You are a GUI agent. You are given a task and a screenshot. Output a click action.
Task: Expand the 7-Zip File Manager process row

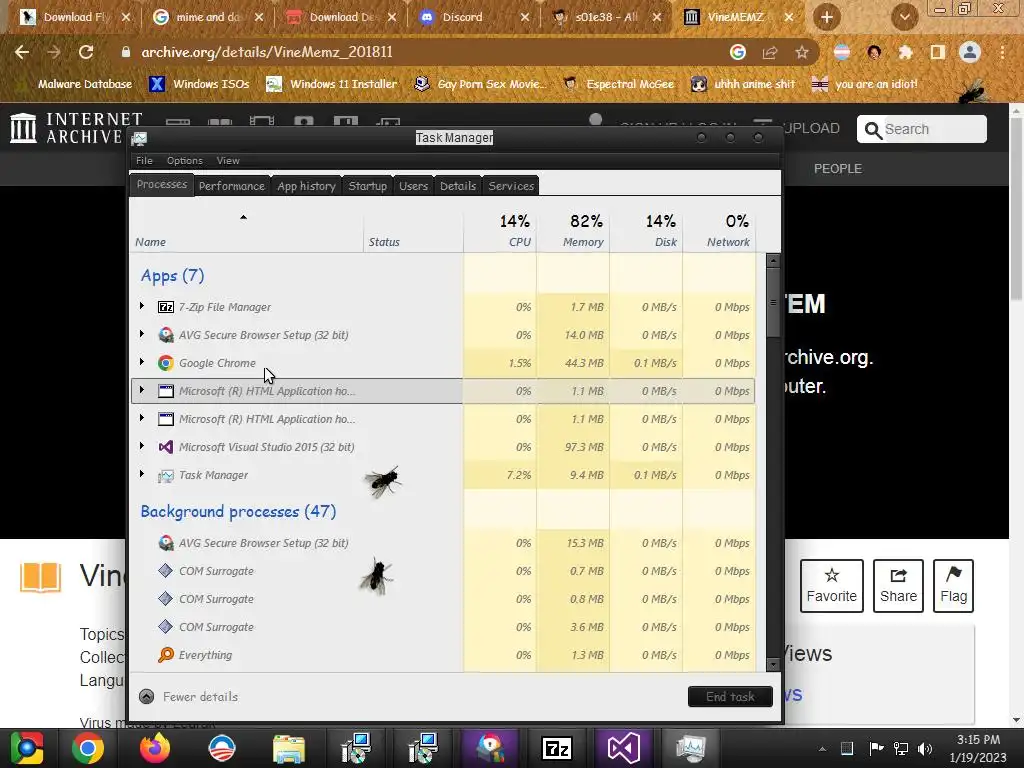142,306
